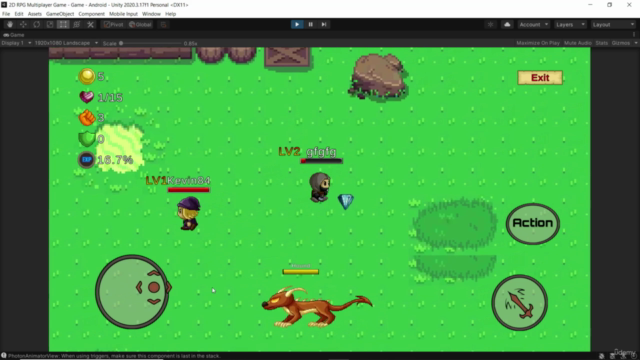Click the virtual joystick knob
640x360 pixels.
[x=153, y=287]
